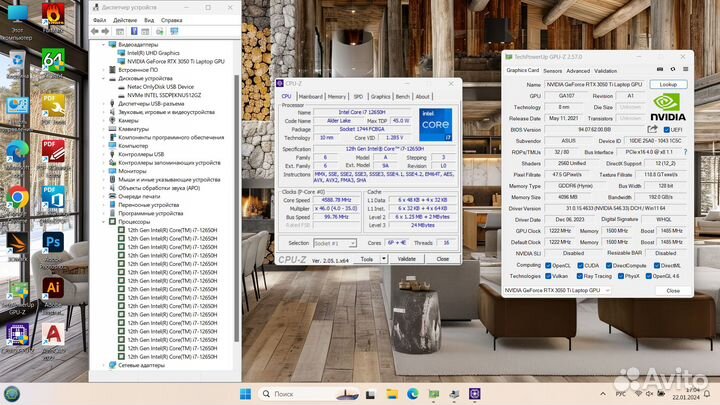
Task: Toggle the Ray Tracing checkbox in GPU-Z
Action: [579, 276]
